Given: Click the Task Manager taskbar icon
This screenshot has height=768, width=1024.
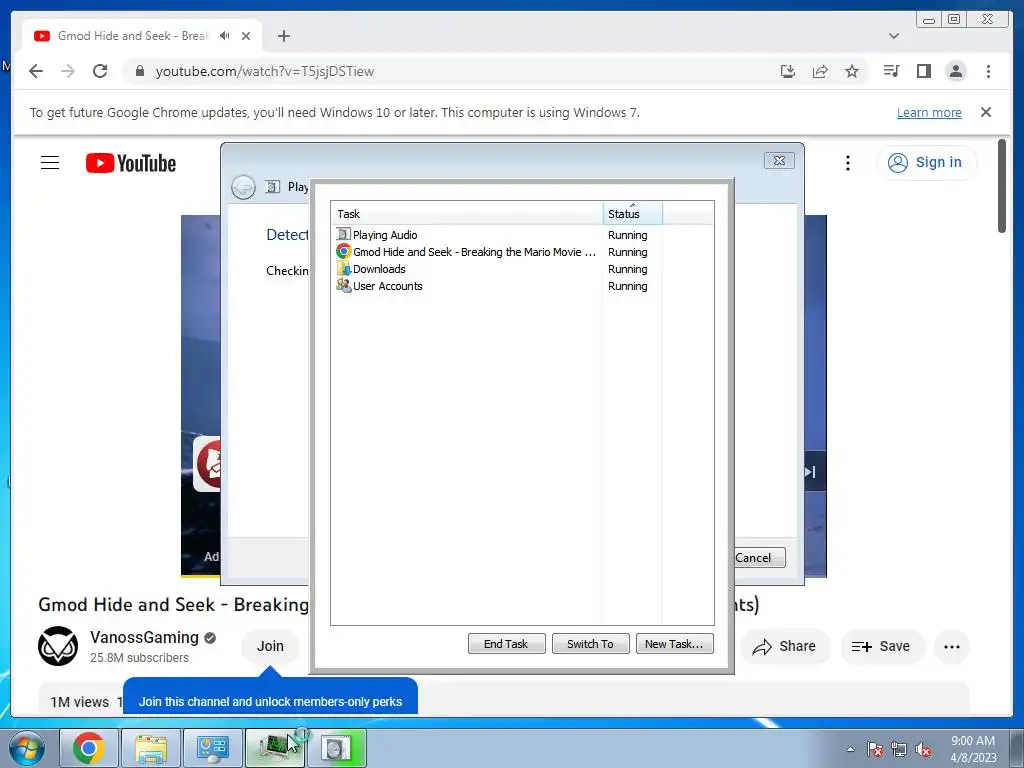Looking at the screenshot, I should 274,748.
